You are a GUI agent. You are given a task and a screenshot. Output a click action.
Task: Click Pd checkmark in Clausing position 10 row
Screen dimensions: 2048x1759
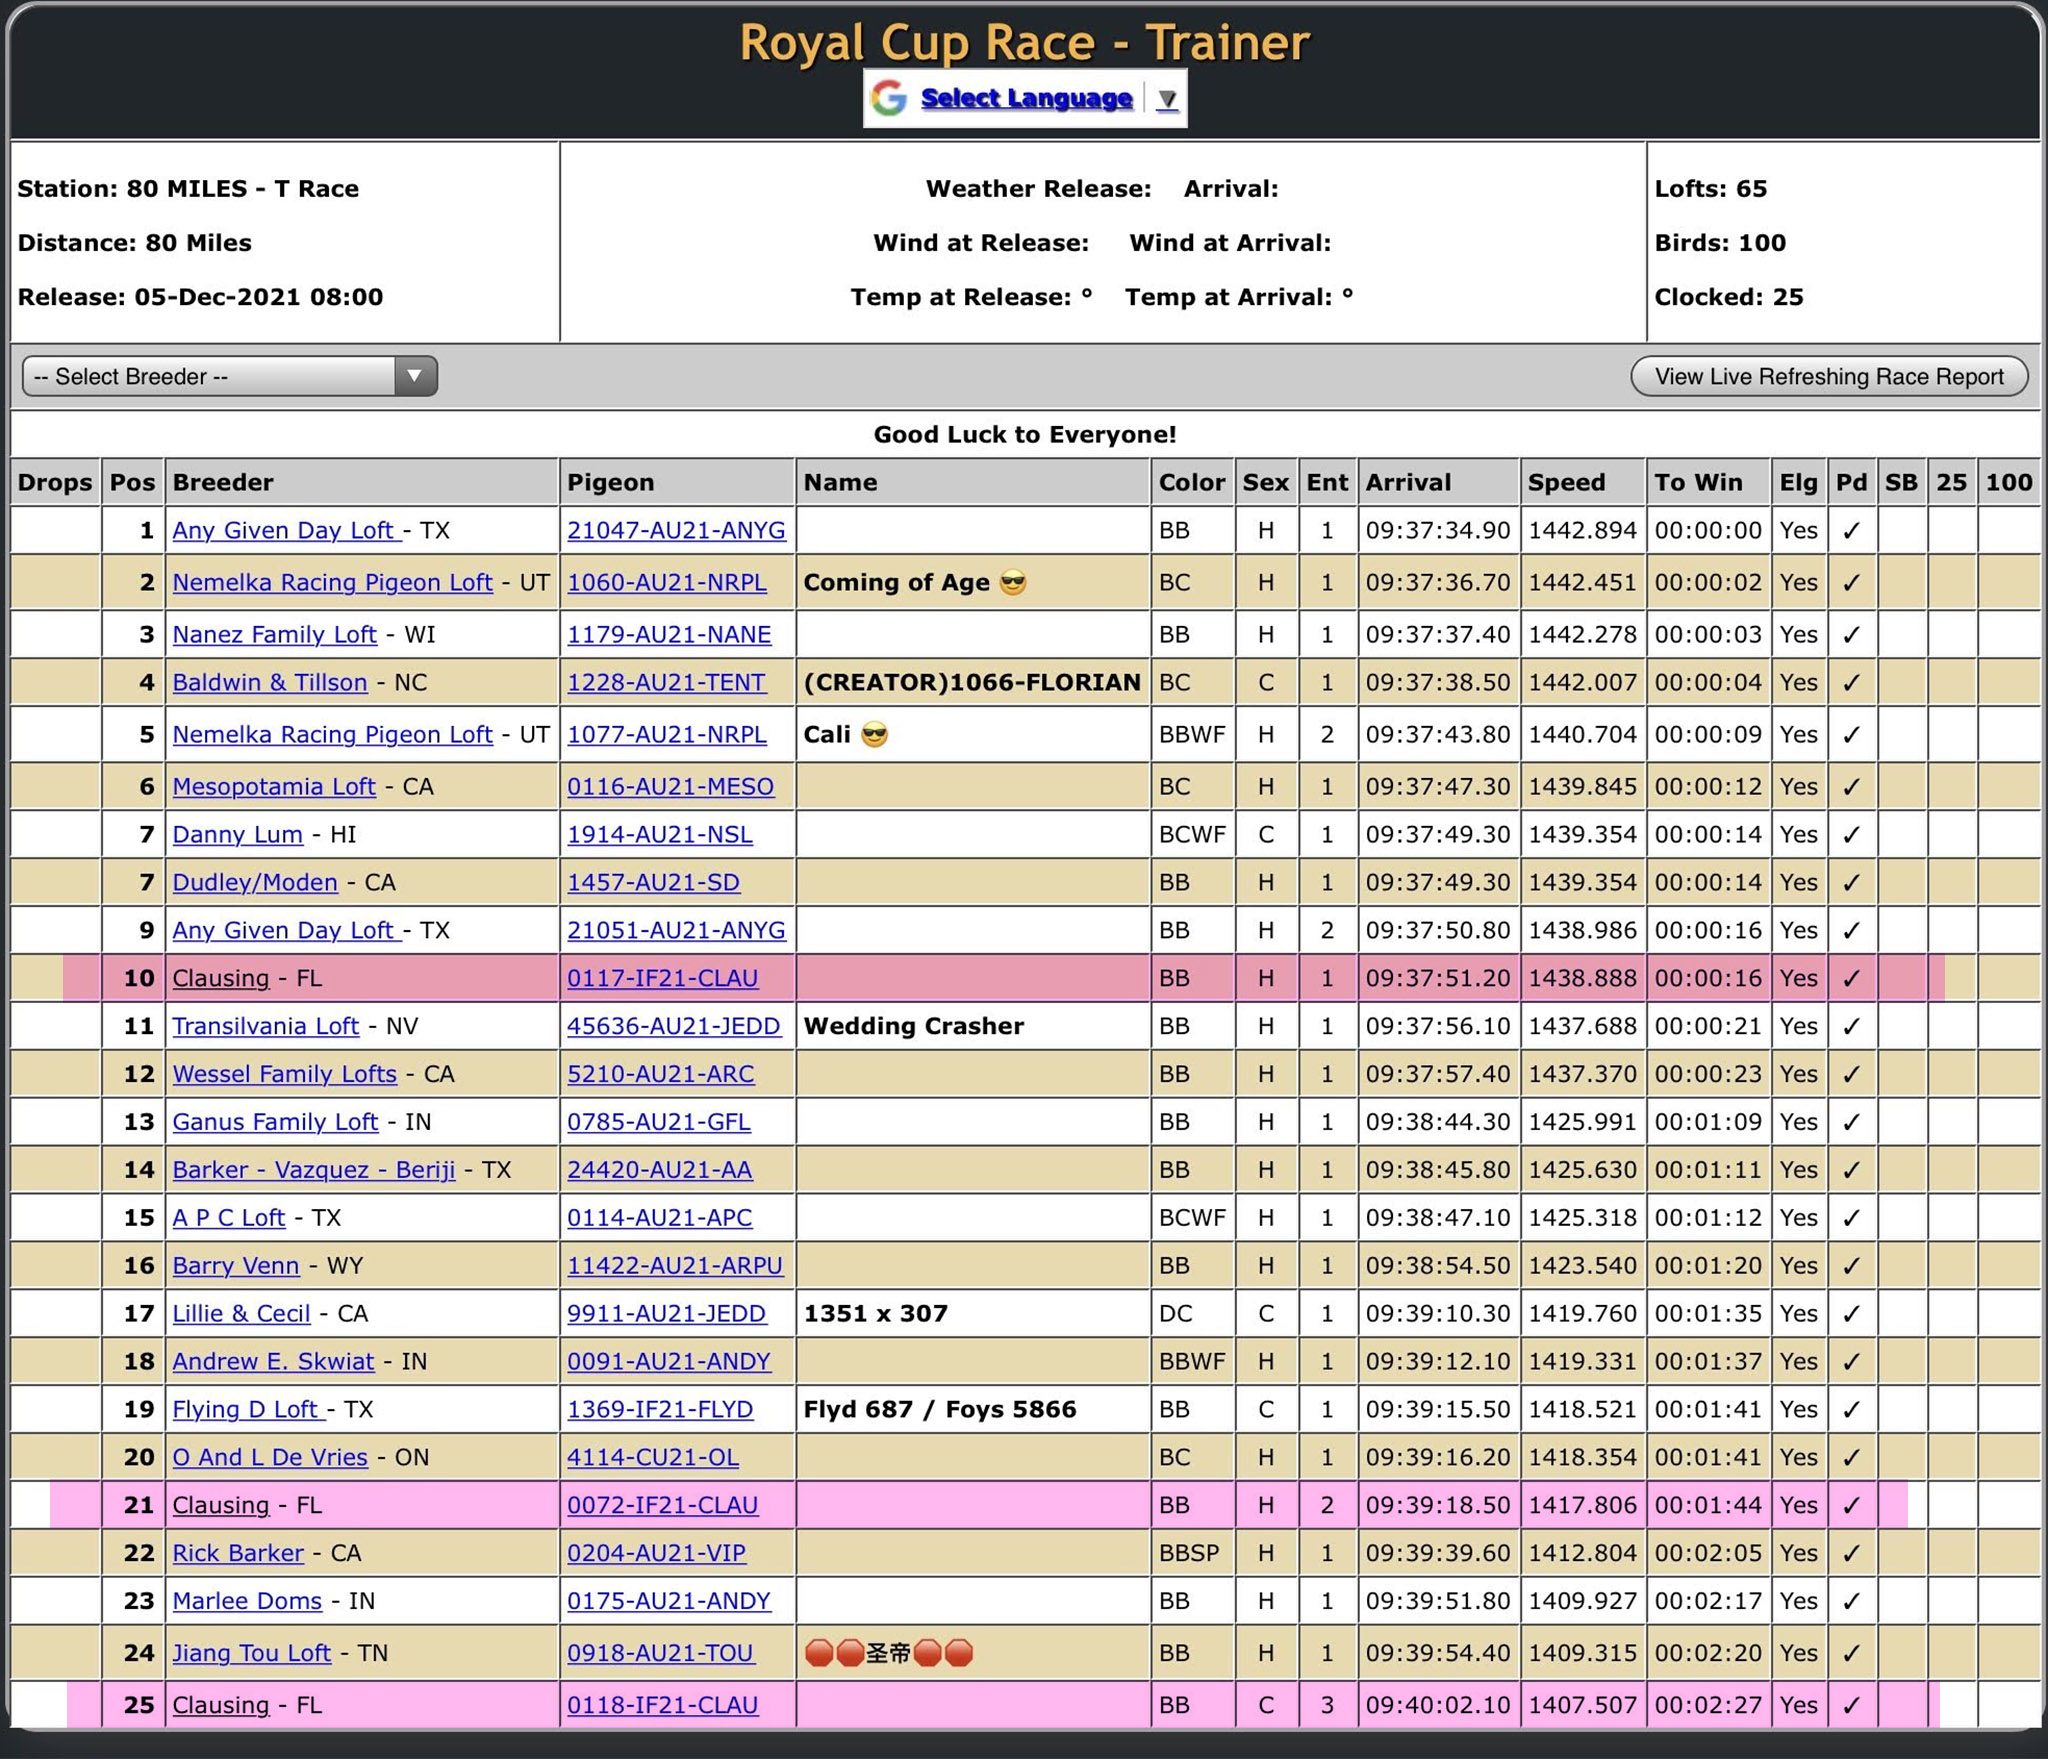[x=1851, y=978]
